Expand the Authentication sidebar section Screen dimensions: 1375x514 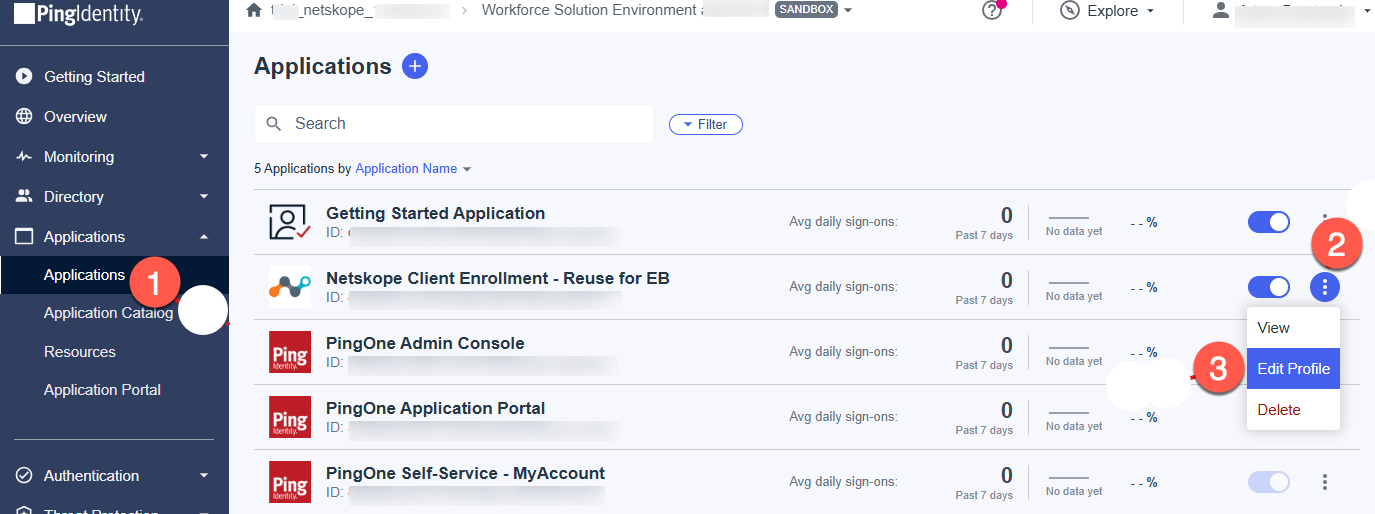204,476
